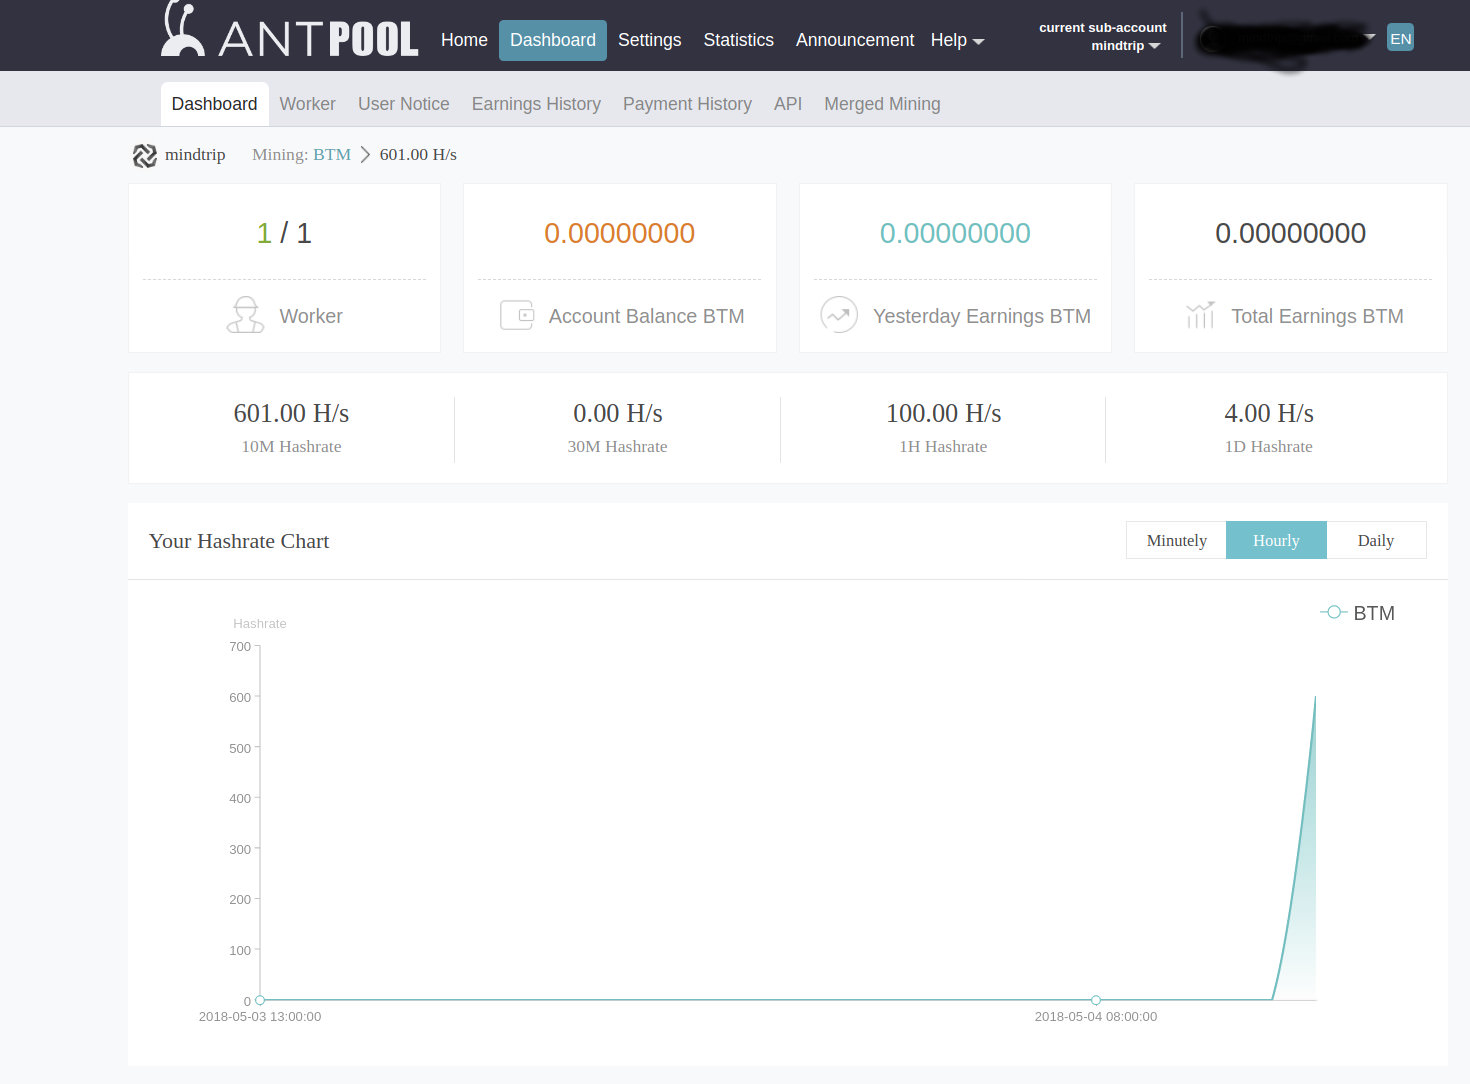1470x1084 pixels.
Task: Select the Dashboard sub-tab
Action: pos(214,104)
